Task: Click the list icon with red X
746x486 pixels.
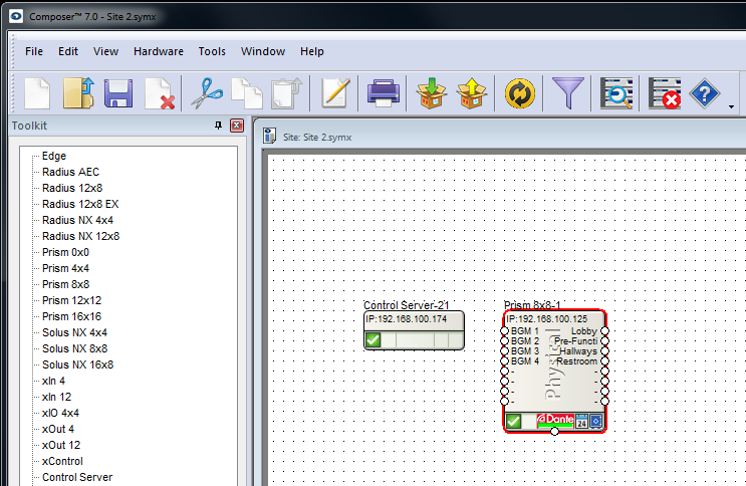Action: click(665, 93)
